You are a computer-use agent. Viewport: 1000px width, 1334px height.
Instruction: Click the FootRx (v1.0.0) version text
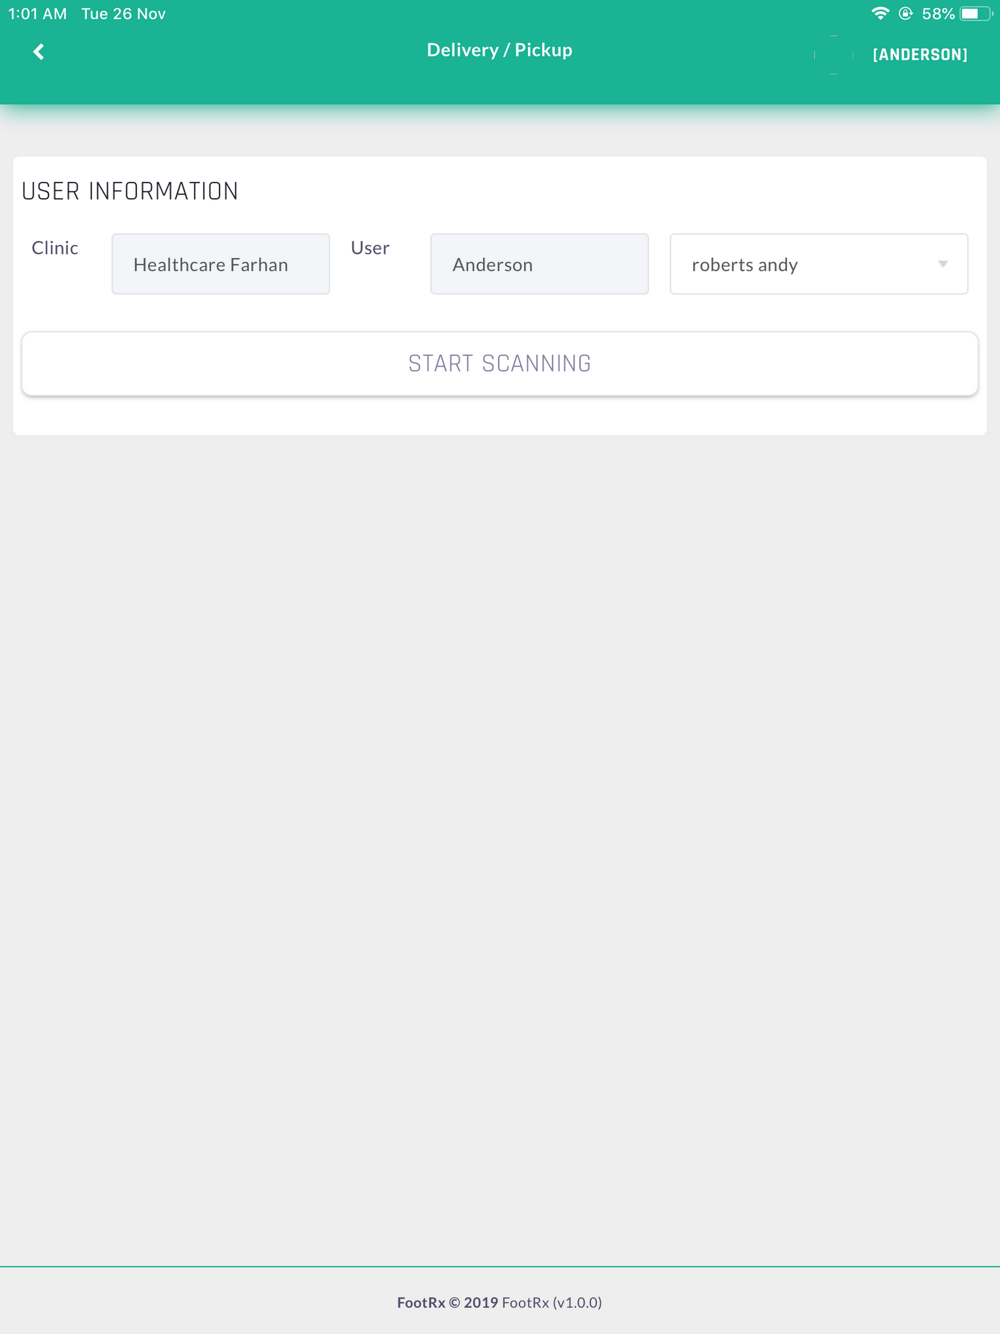coord(552,1302)
